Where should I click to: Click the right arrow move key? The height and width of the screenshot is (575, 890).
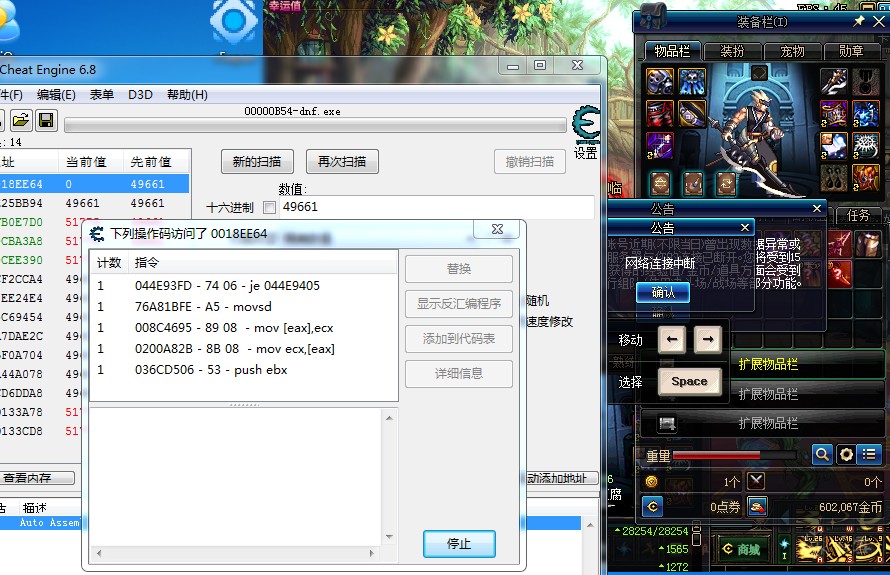click(708, 339)
